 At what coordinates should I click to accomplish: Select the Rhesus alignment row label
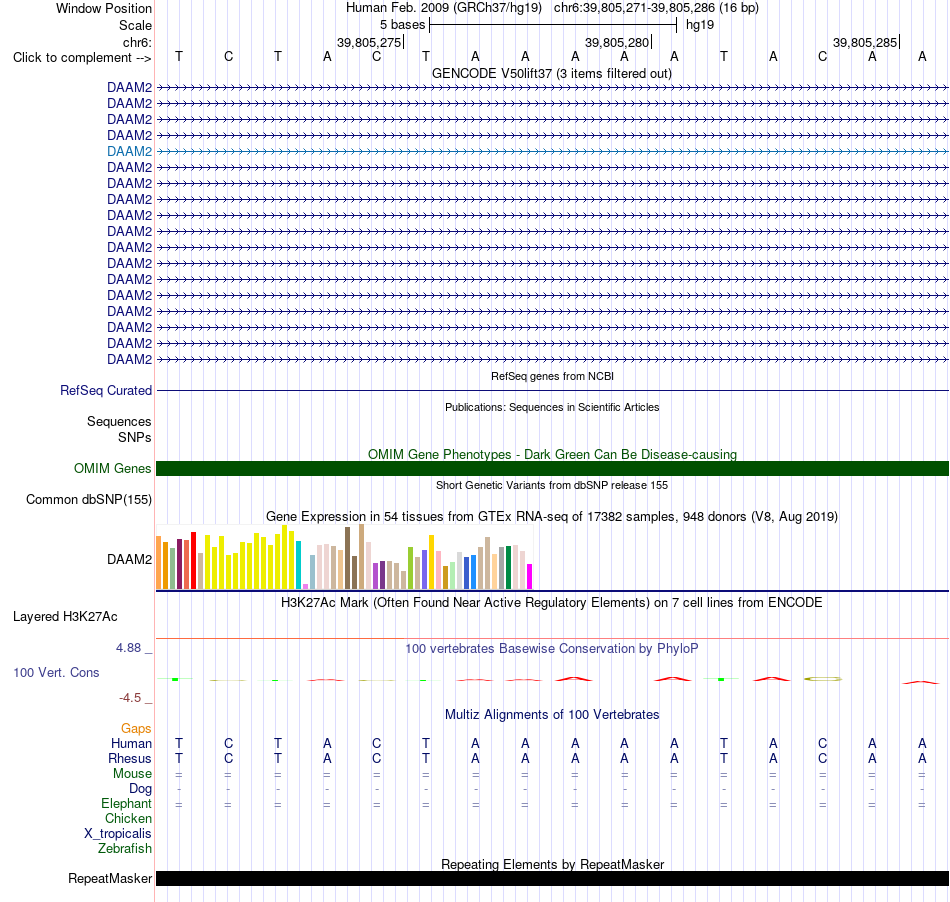[x=130, y=758]
